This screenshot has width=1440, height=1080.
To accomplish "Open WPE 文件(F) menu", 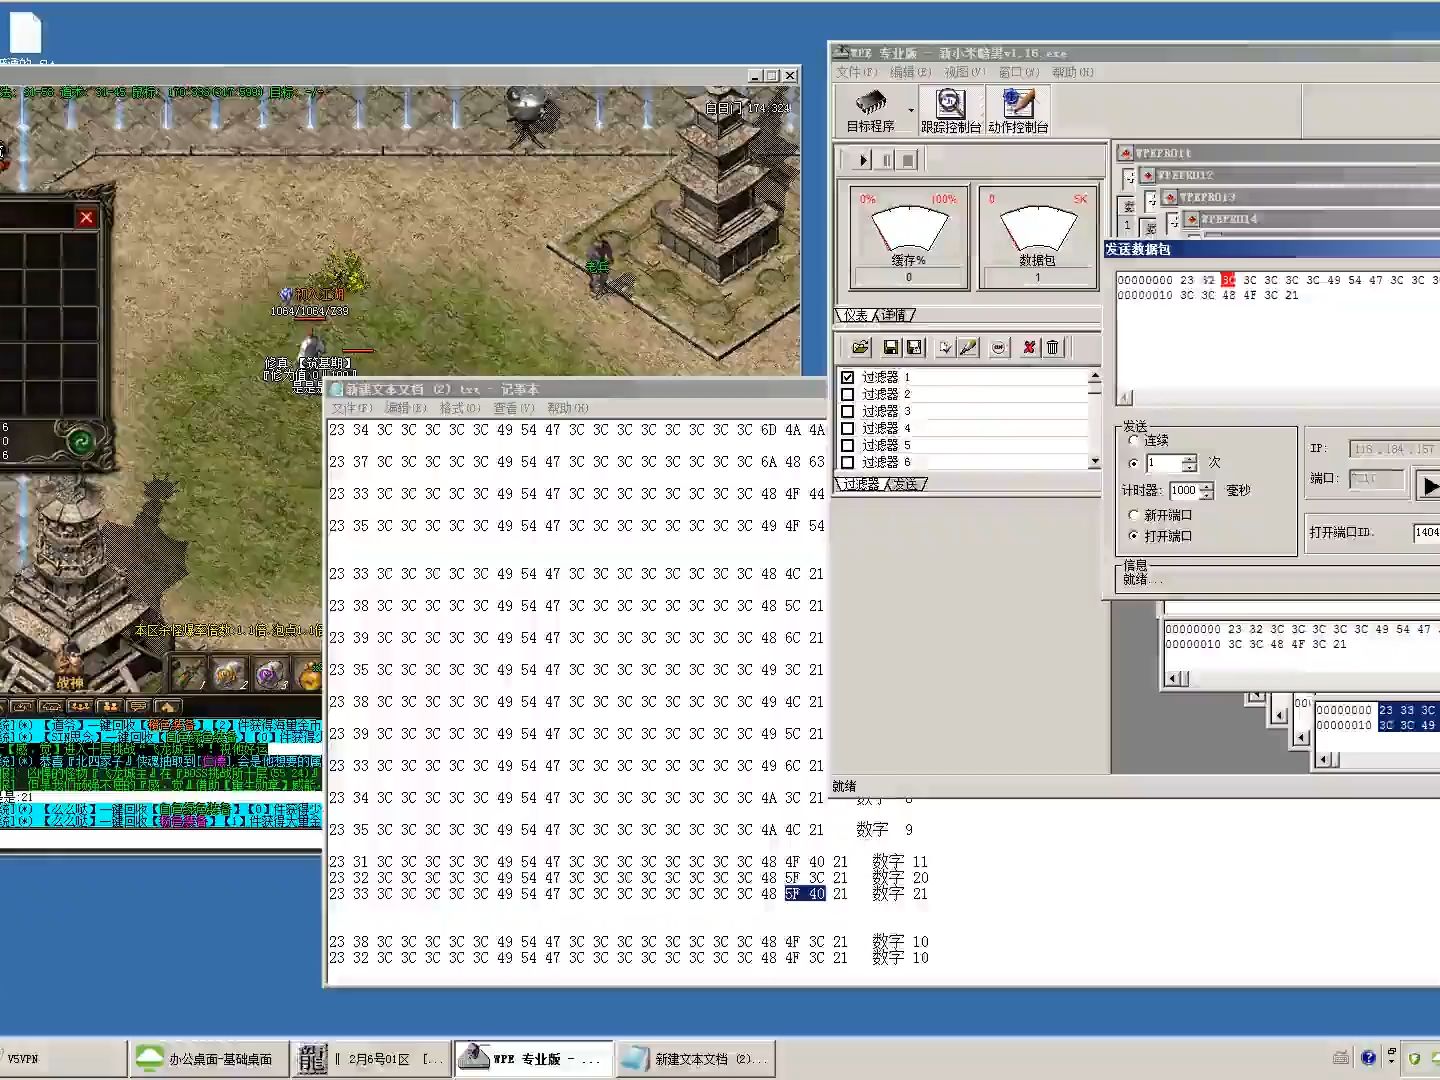I will (856, 72).
